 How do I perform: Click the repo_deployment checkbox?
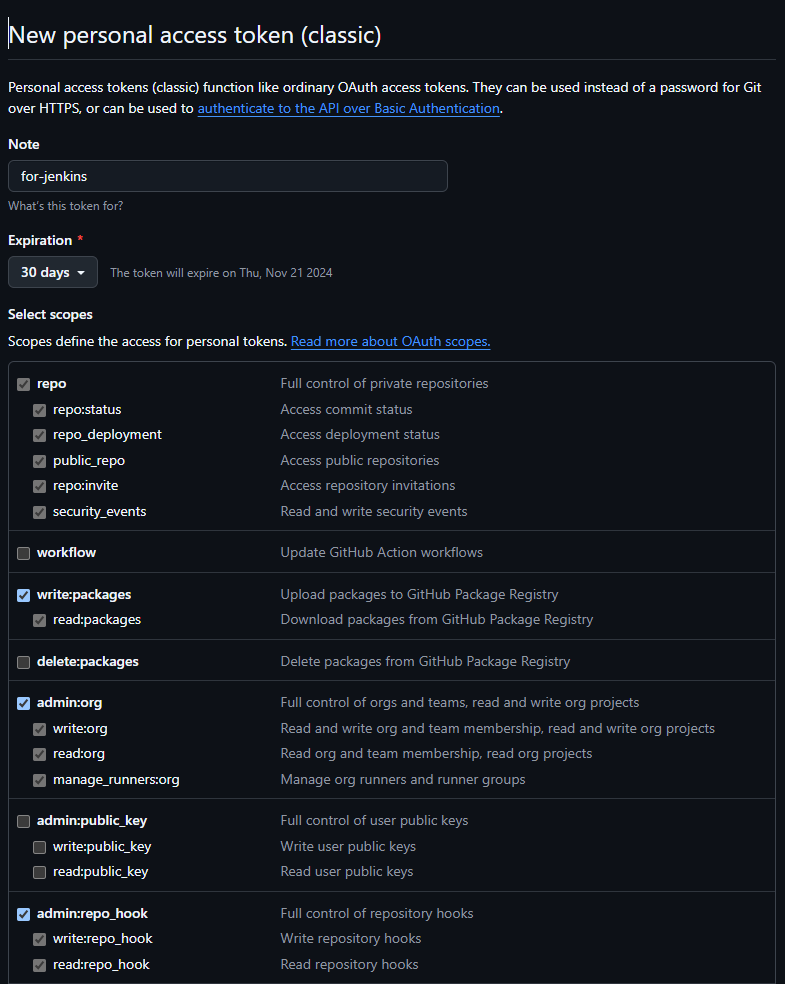point(40,436)
